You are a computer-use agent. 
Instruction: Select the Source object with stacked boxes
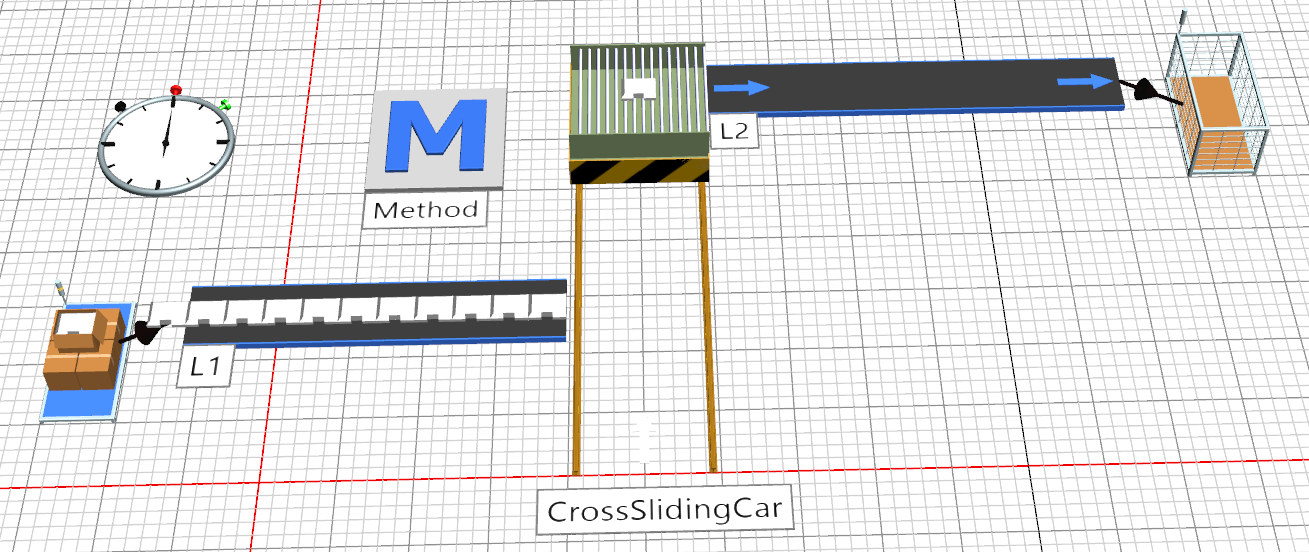pyautogui.click(x=84, y=350)
